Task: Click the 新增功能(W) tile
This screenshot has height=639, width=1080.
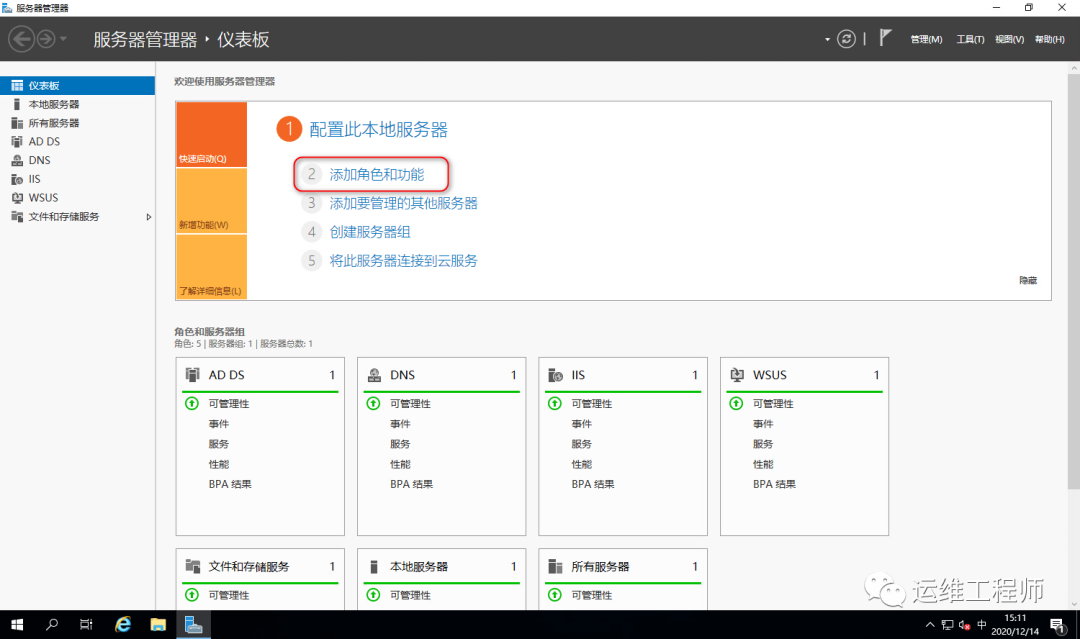Action: point(211,201)
